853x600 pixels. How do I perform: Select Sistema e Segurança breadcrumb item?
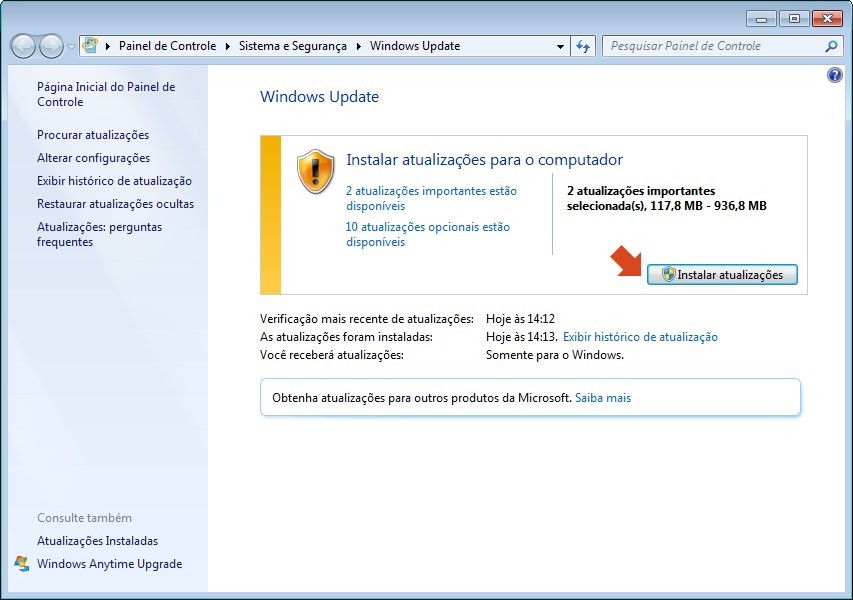click(x=292, y=46)
